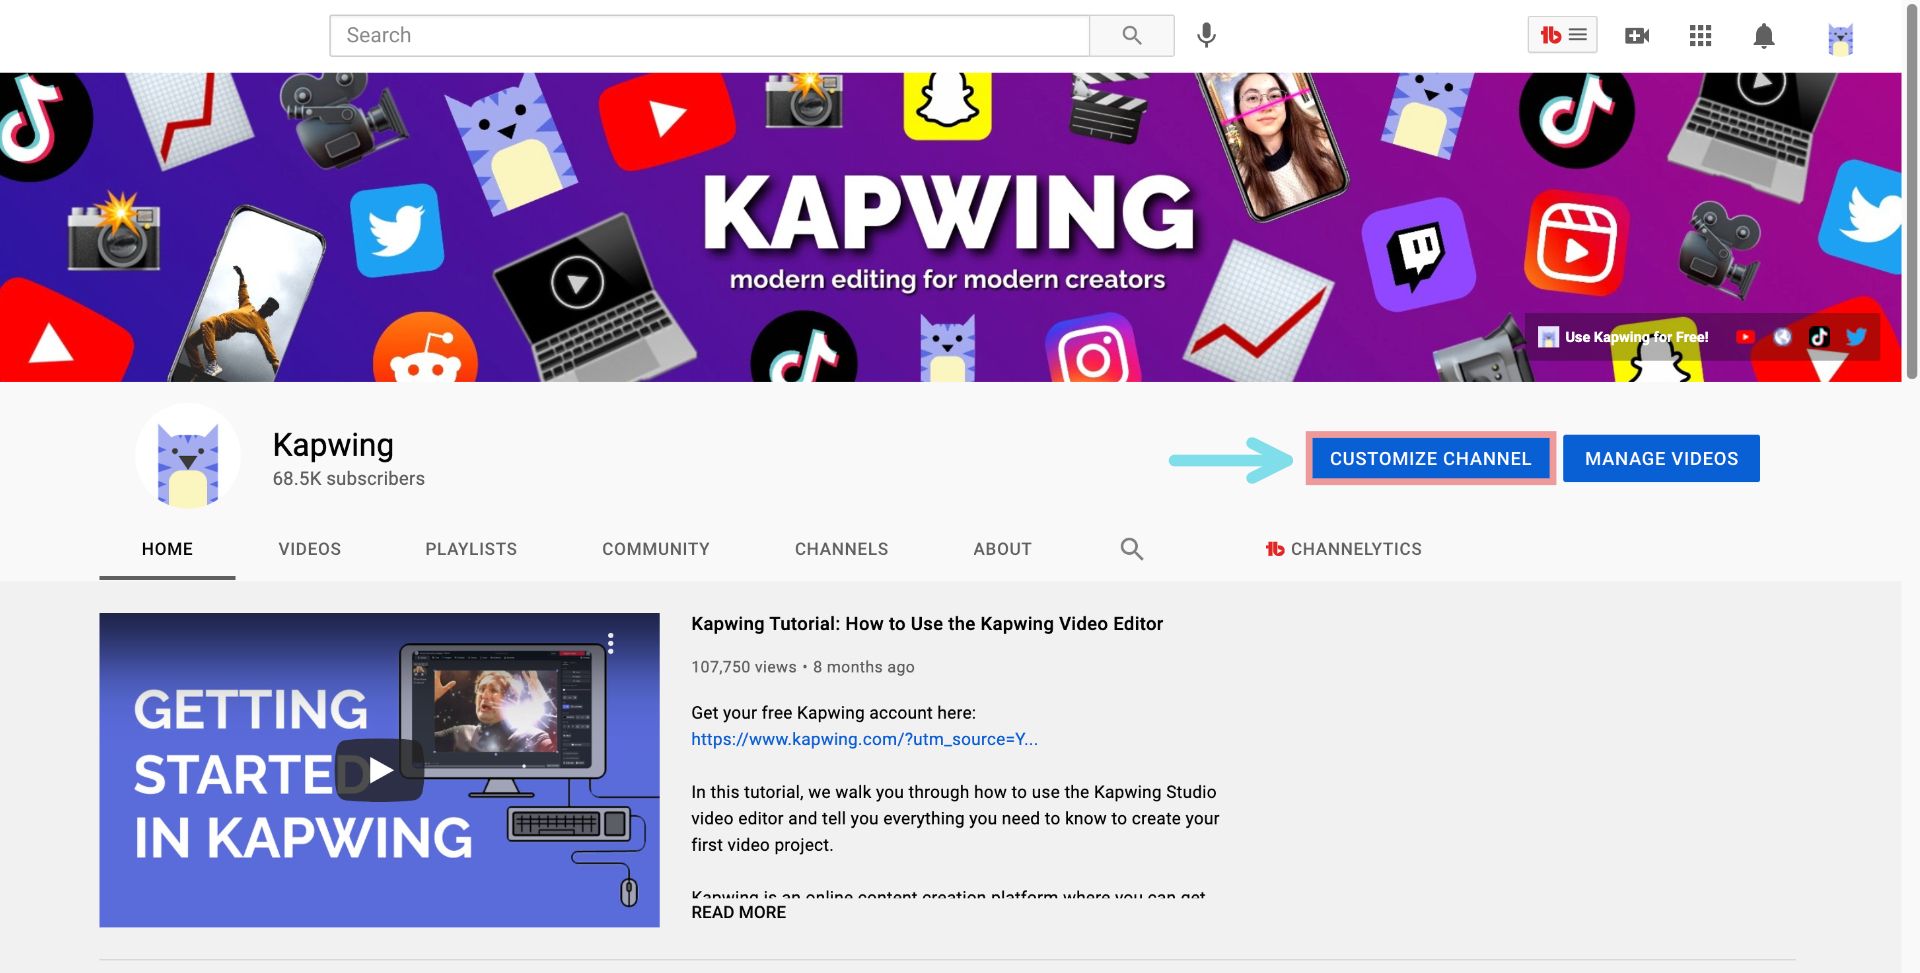Click the MANAGE VIDEOS button
Image resolution: width=1920 pixels, height=973 pixels.
coord(1660,458)
